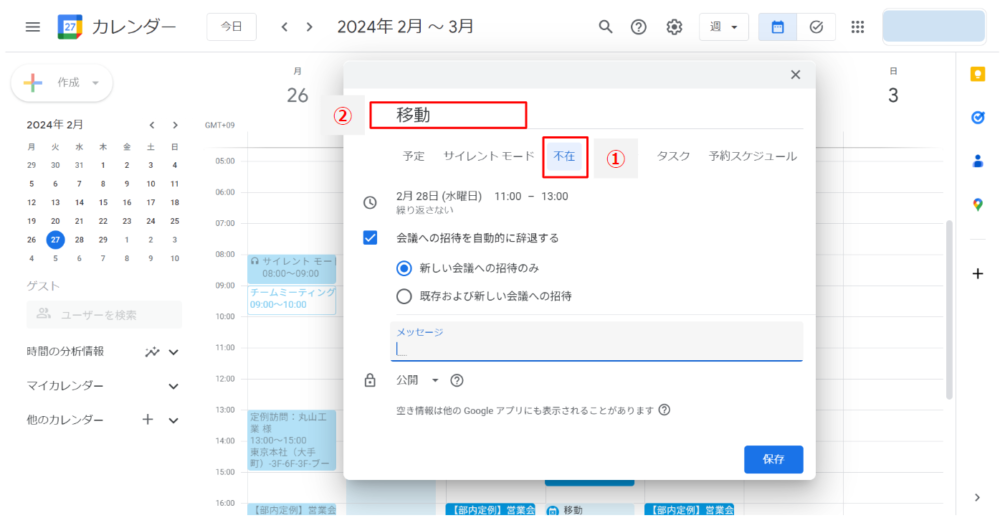Open the 週 view dropdown
1000x523 pixels.
tap(723, 27)
